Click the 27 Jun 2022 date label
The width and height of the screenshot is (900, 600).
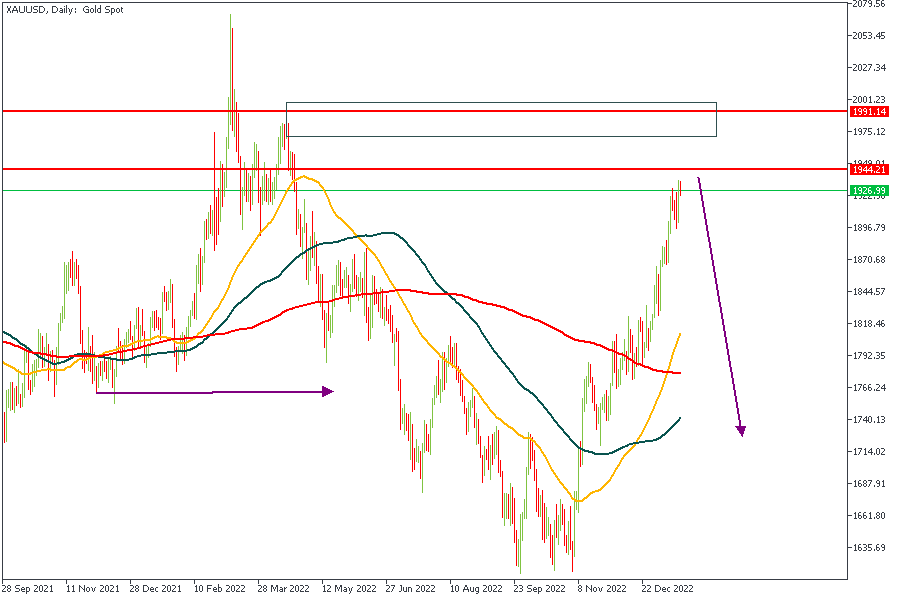(410, 589)
